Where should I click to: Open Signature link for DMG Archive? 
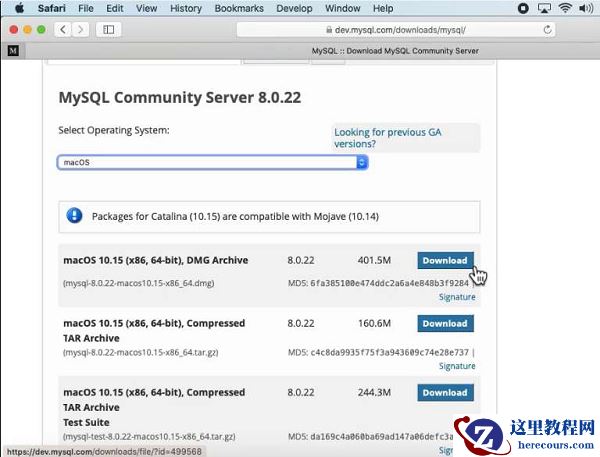(457, 297)
